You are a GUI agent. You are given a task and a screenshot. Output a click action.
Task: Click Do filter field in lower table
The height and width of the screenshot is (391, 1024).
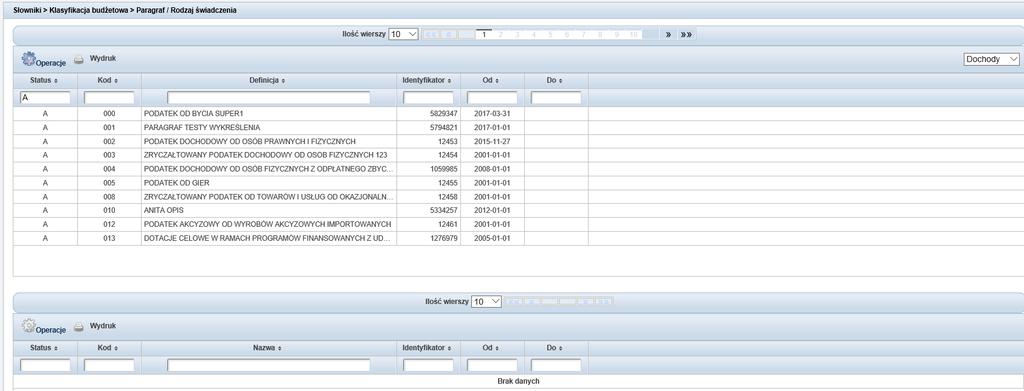(x=556, y=366)
